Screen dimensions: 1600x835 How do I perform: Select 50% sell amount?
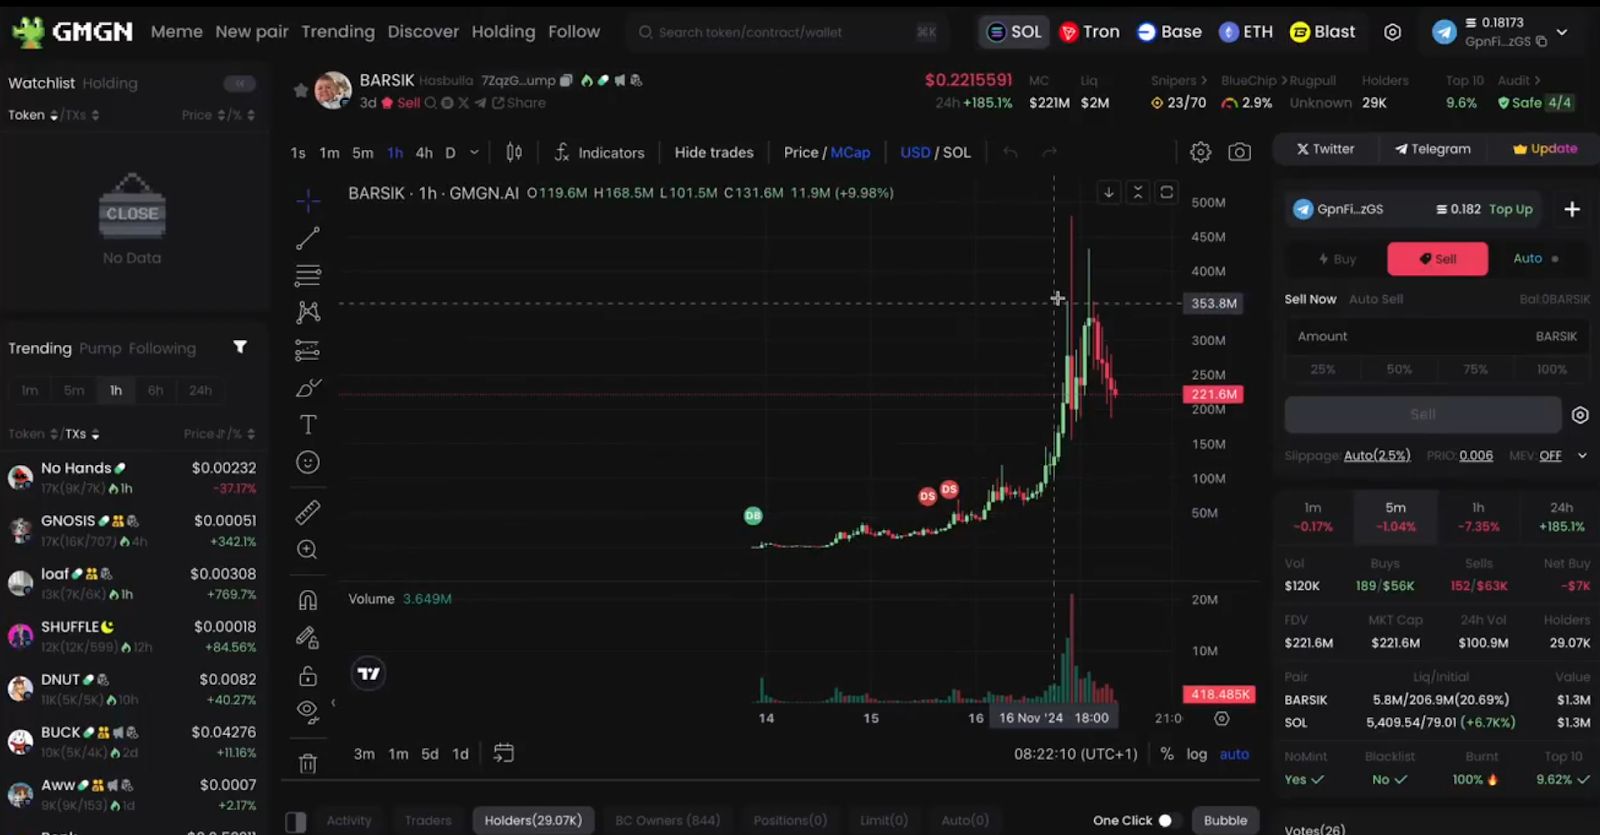1399,369
